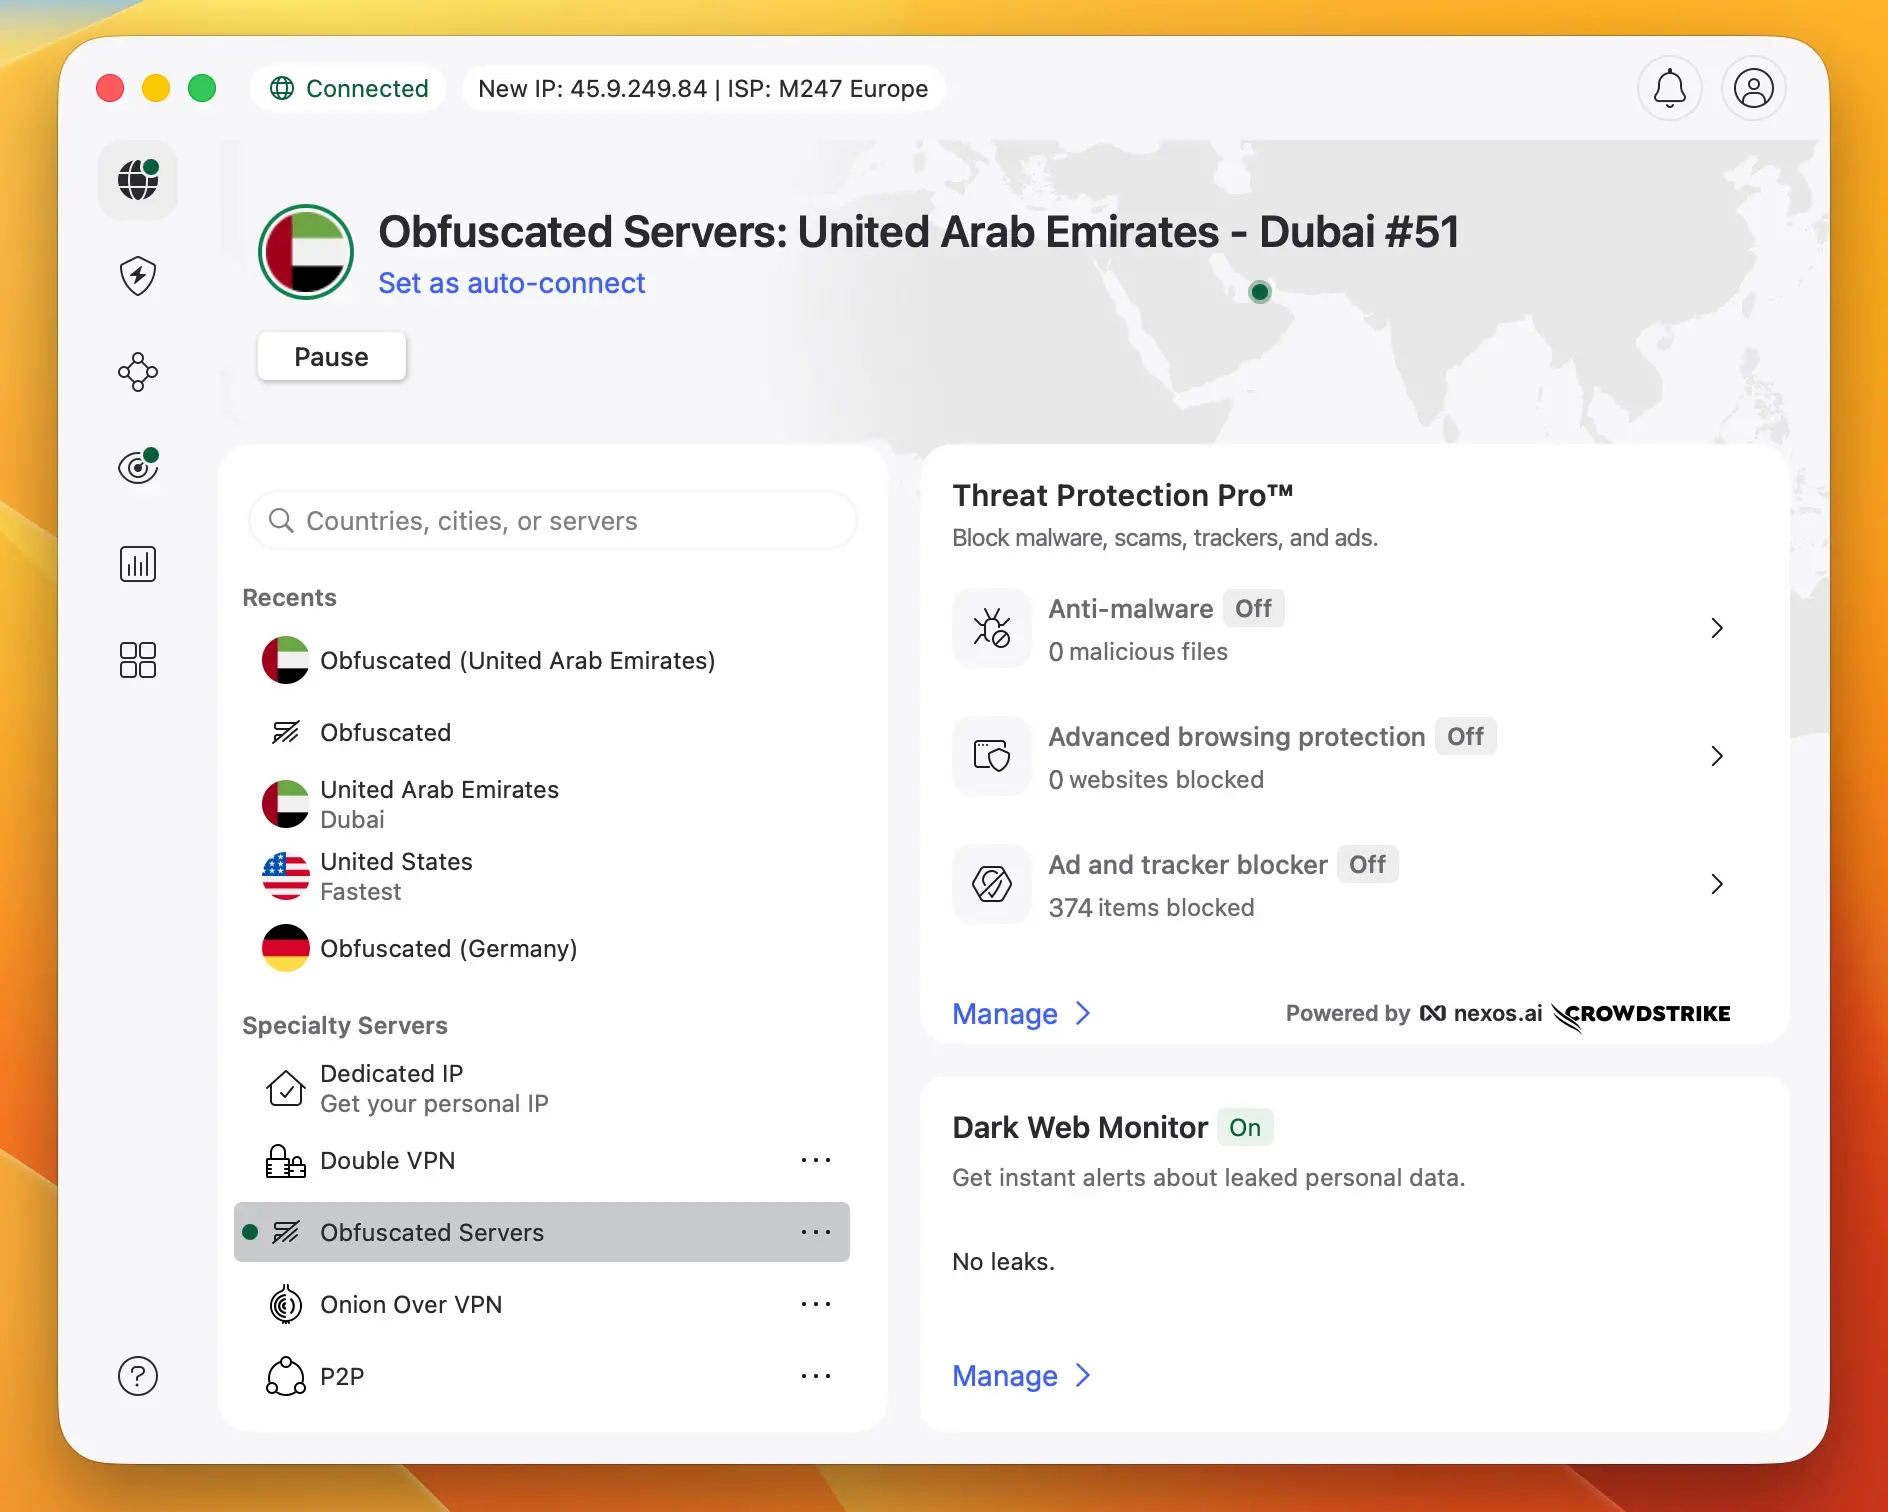Open the Onion Over VPN options menu
This screenshot has height=1512, width=1888.
pyautogui.click(x=817, y=1304)
